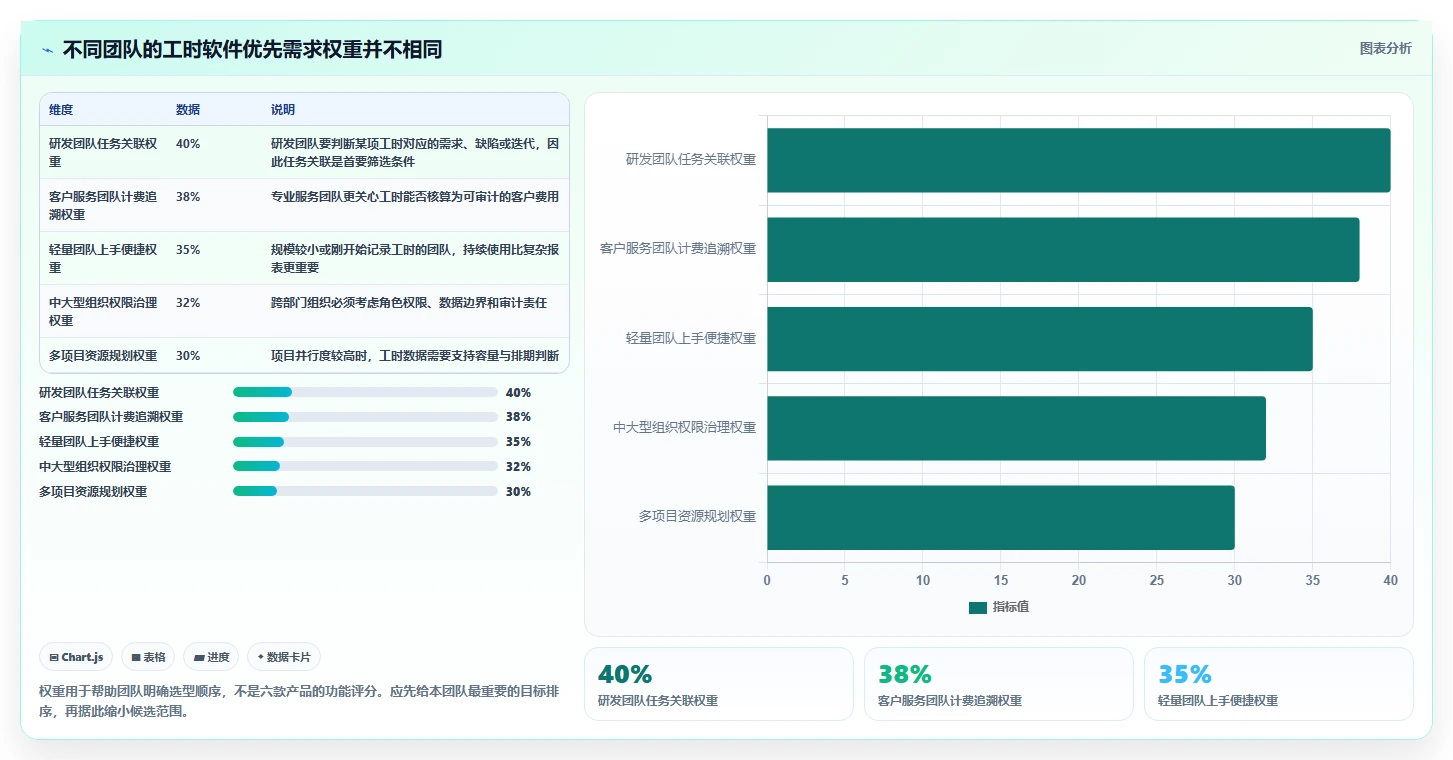This screenshot has width=1453, height=760.
Task: Click the 轻量团队上手便捷权重 progress bar
Action: pos(365,442)
